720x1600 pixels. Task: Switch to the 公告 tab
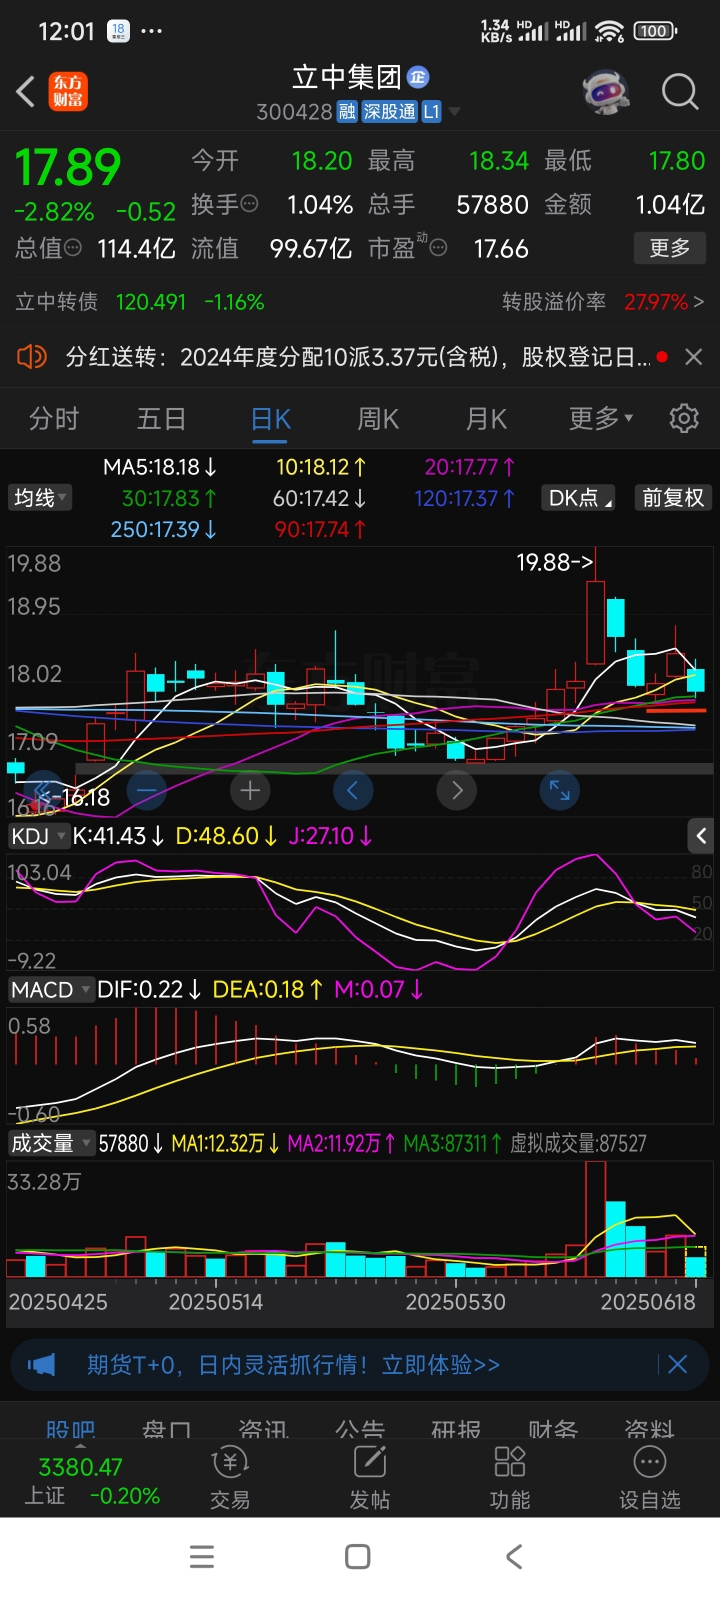click(x=360, y=1429)
